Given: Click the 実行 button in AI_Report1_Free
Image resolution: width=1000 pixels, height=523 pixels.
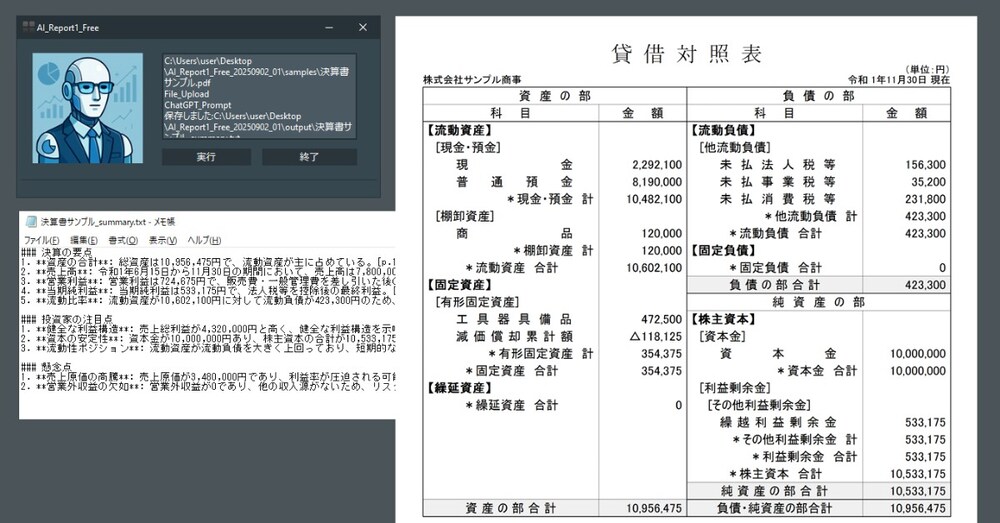Looking at the screenshot, I should coord(206,157).
